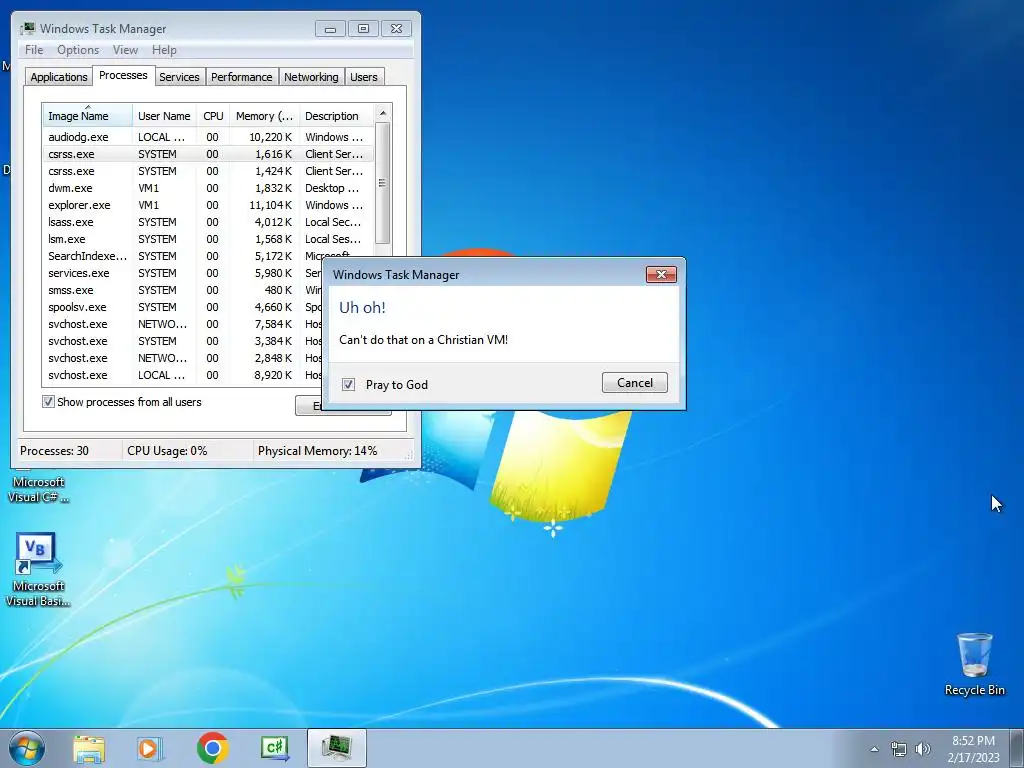Sort by Image Name column header
The height and width of the screenshot is (768, 1024).
88,116
